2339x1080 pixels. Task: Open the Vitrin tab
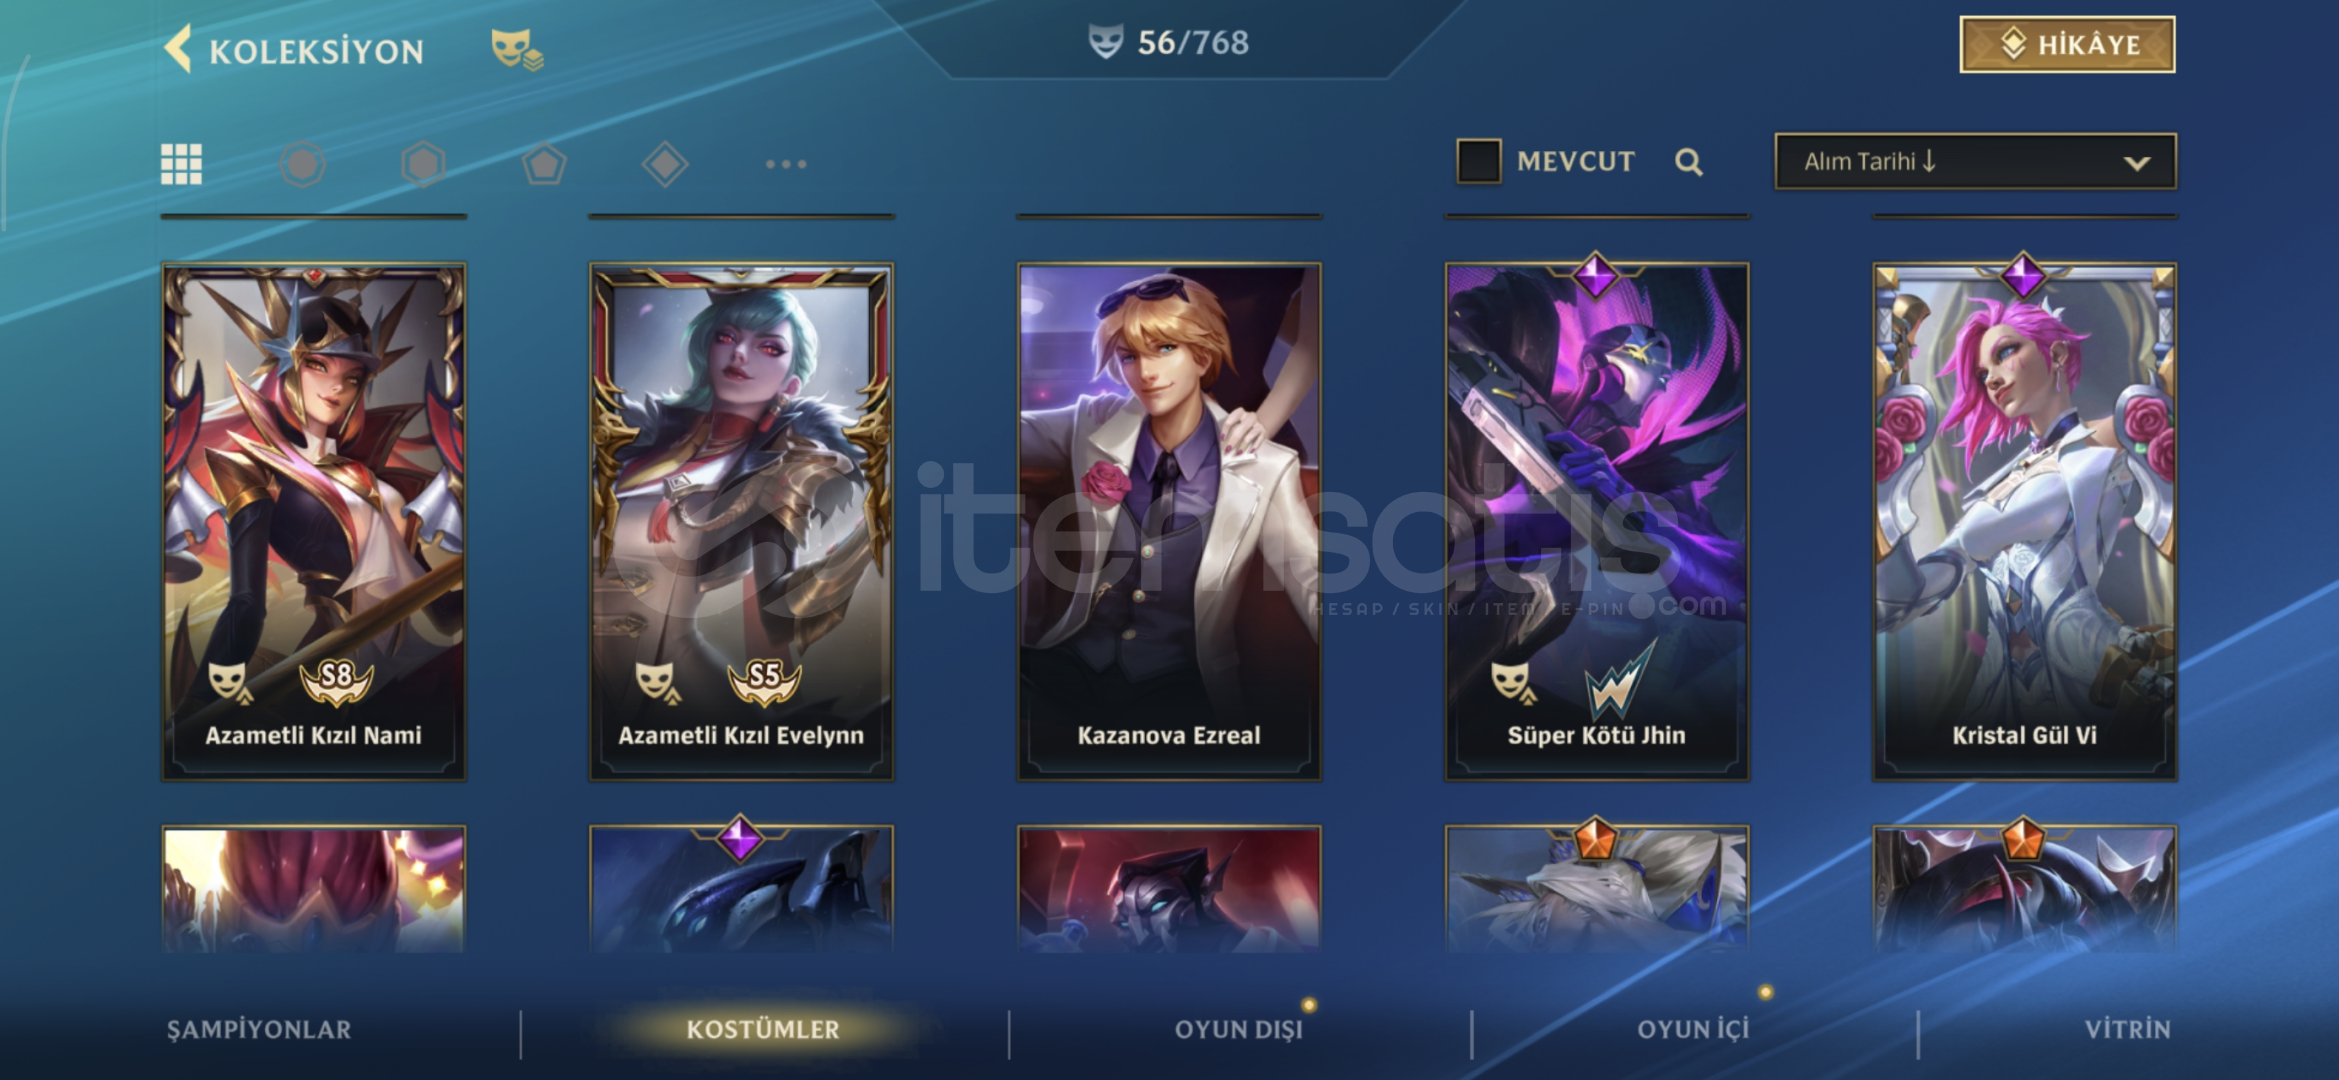2127,1030
